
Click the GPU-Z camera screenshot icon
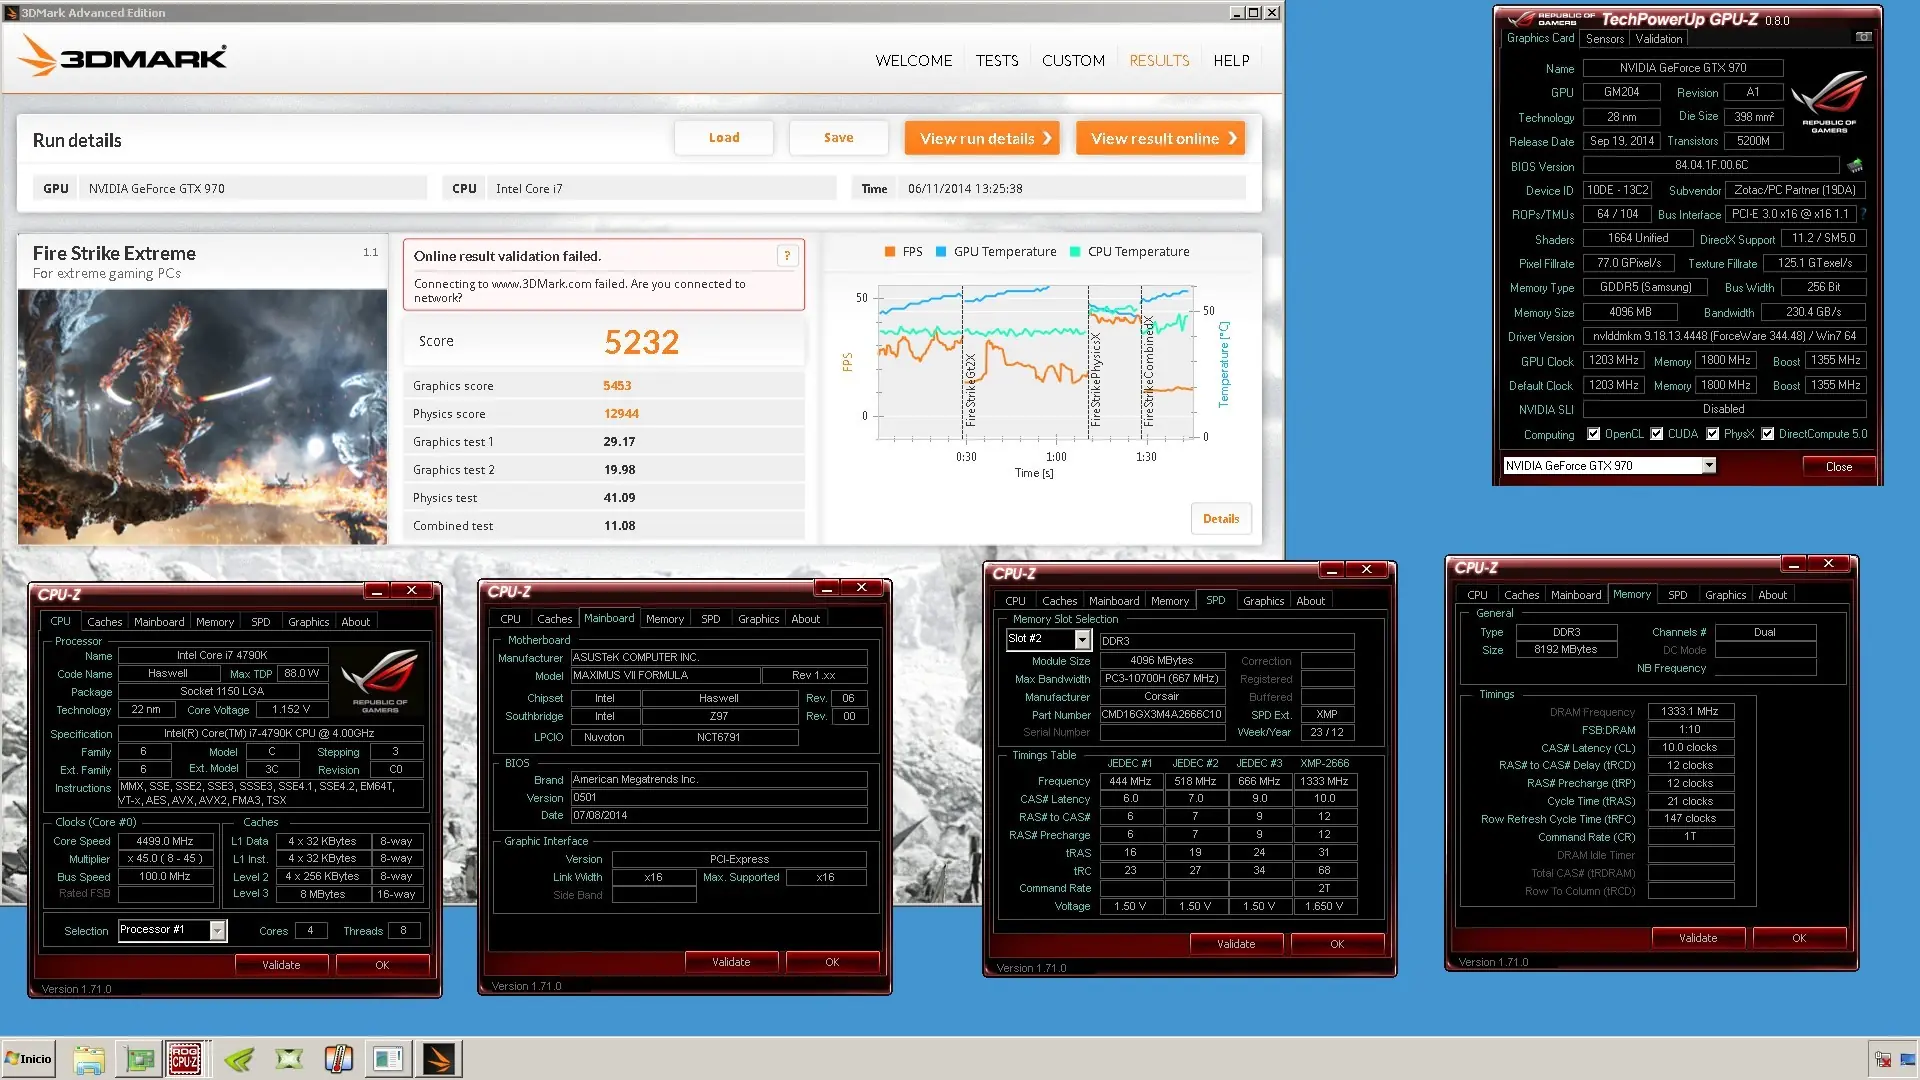pos(1863,37)
